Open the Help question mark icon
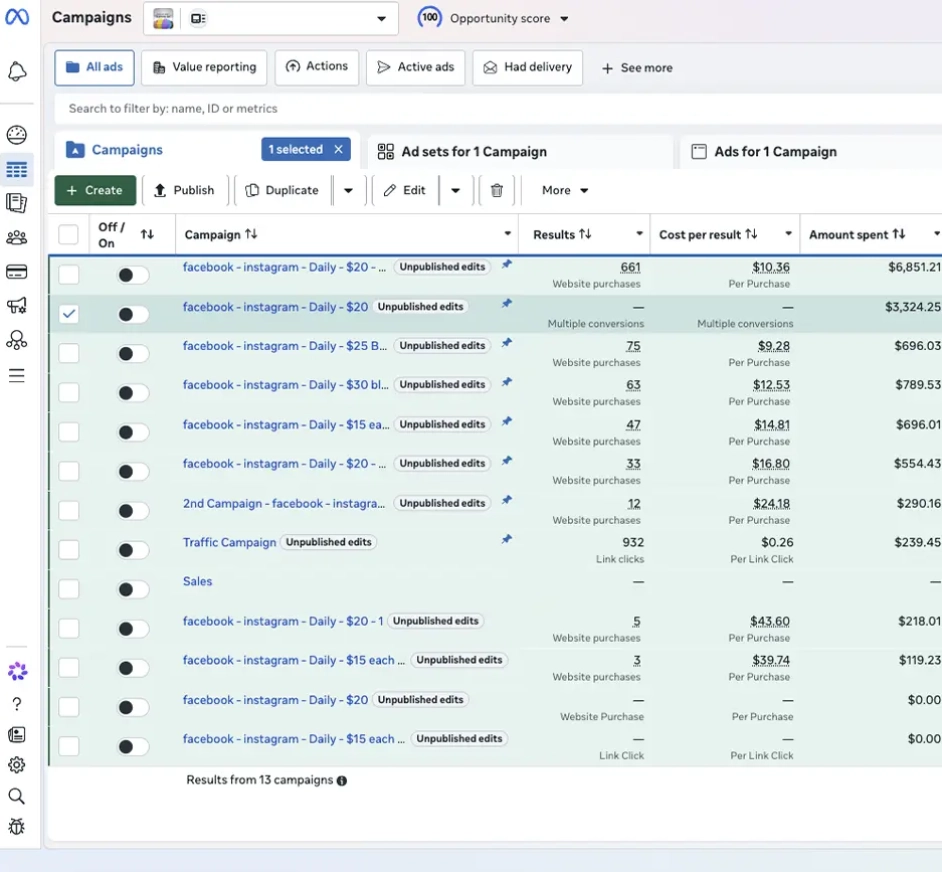The image size is (942, 872). (x=17, y=704)
